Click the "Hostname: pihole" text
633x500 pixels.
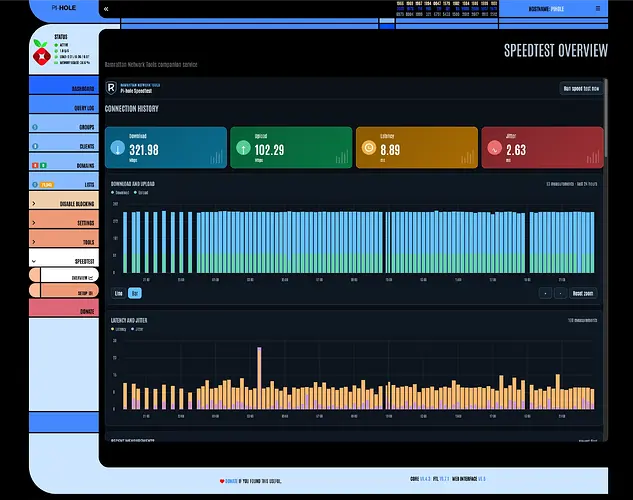[546, 9]
